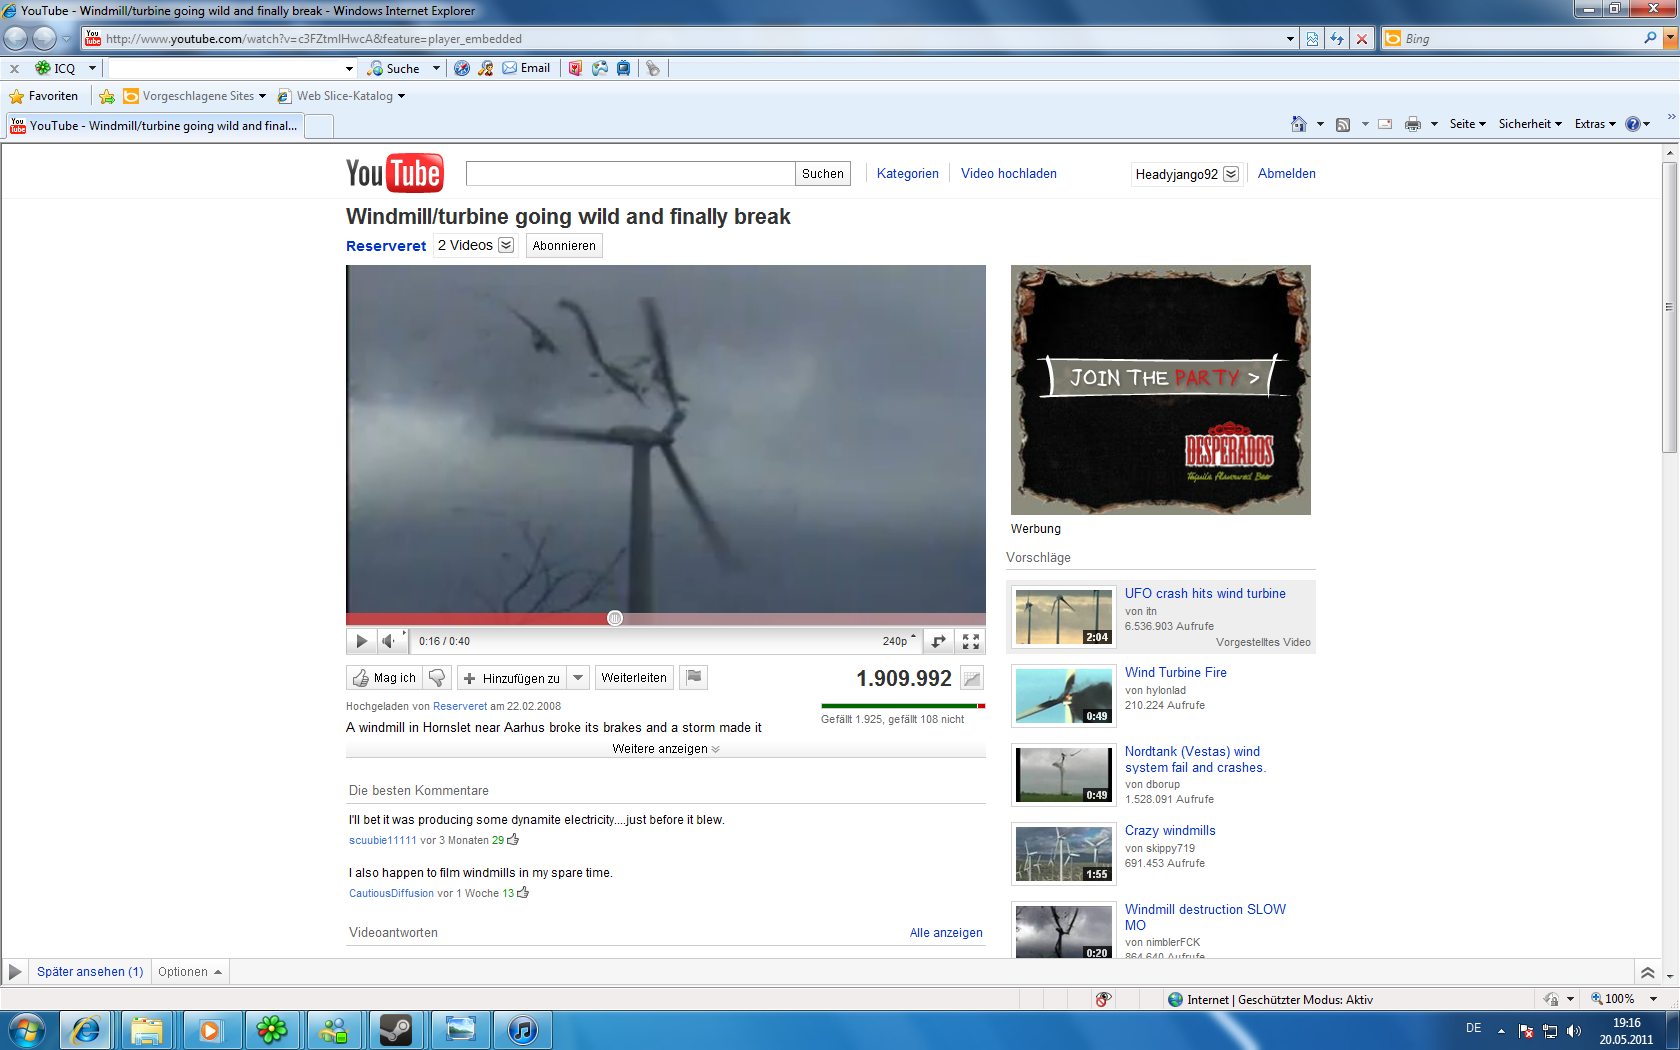This screenshot has width=1680, height=1050.
Task: Click the add to favorites bar star icon
Action: coord(107,96)
